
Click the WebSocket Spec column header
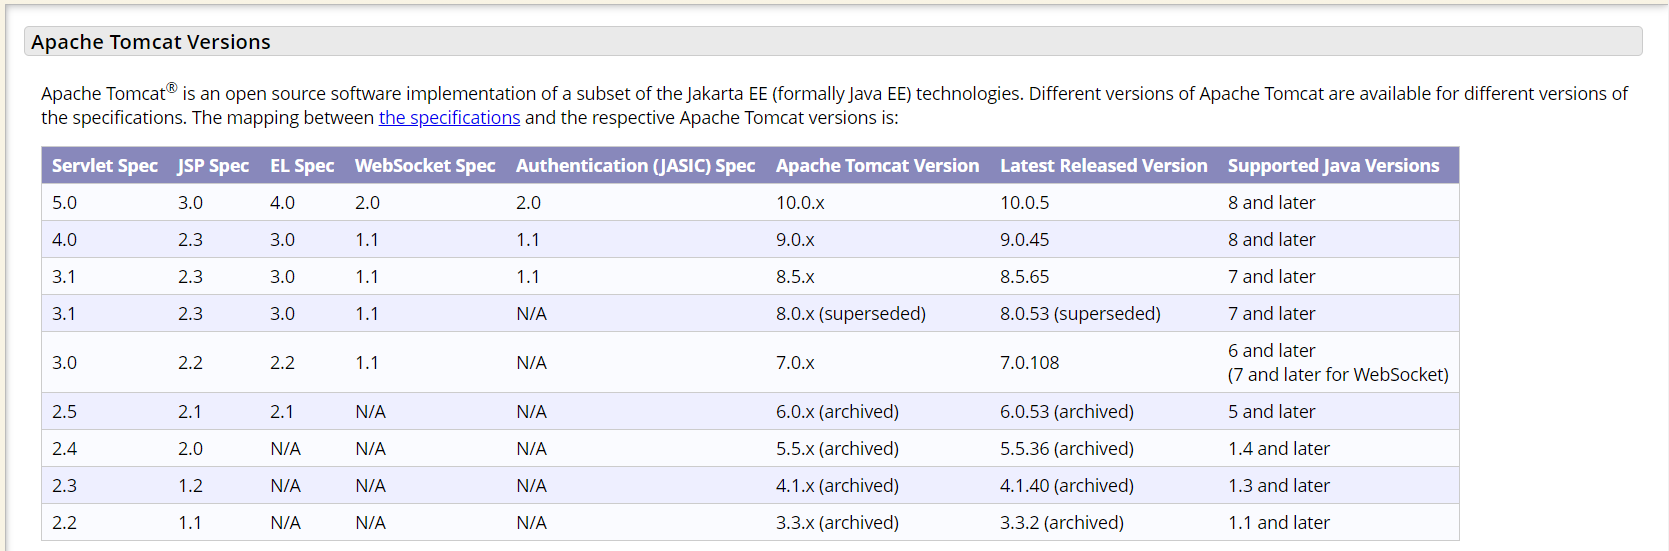point(425,166)
